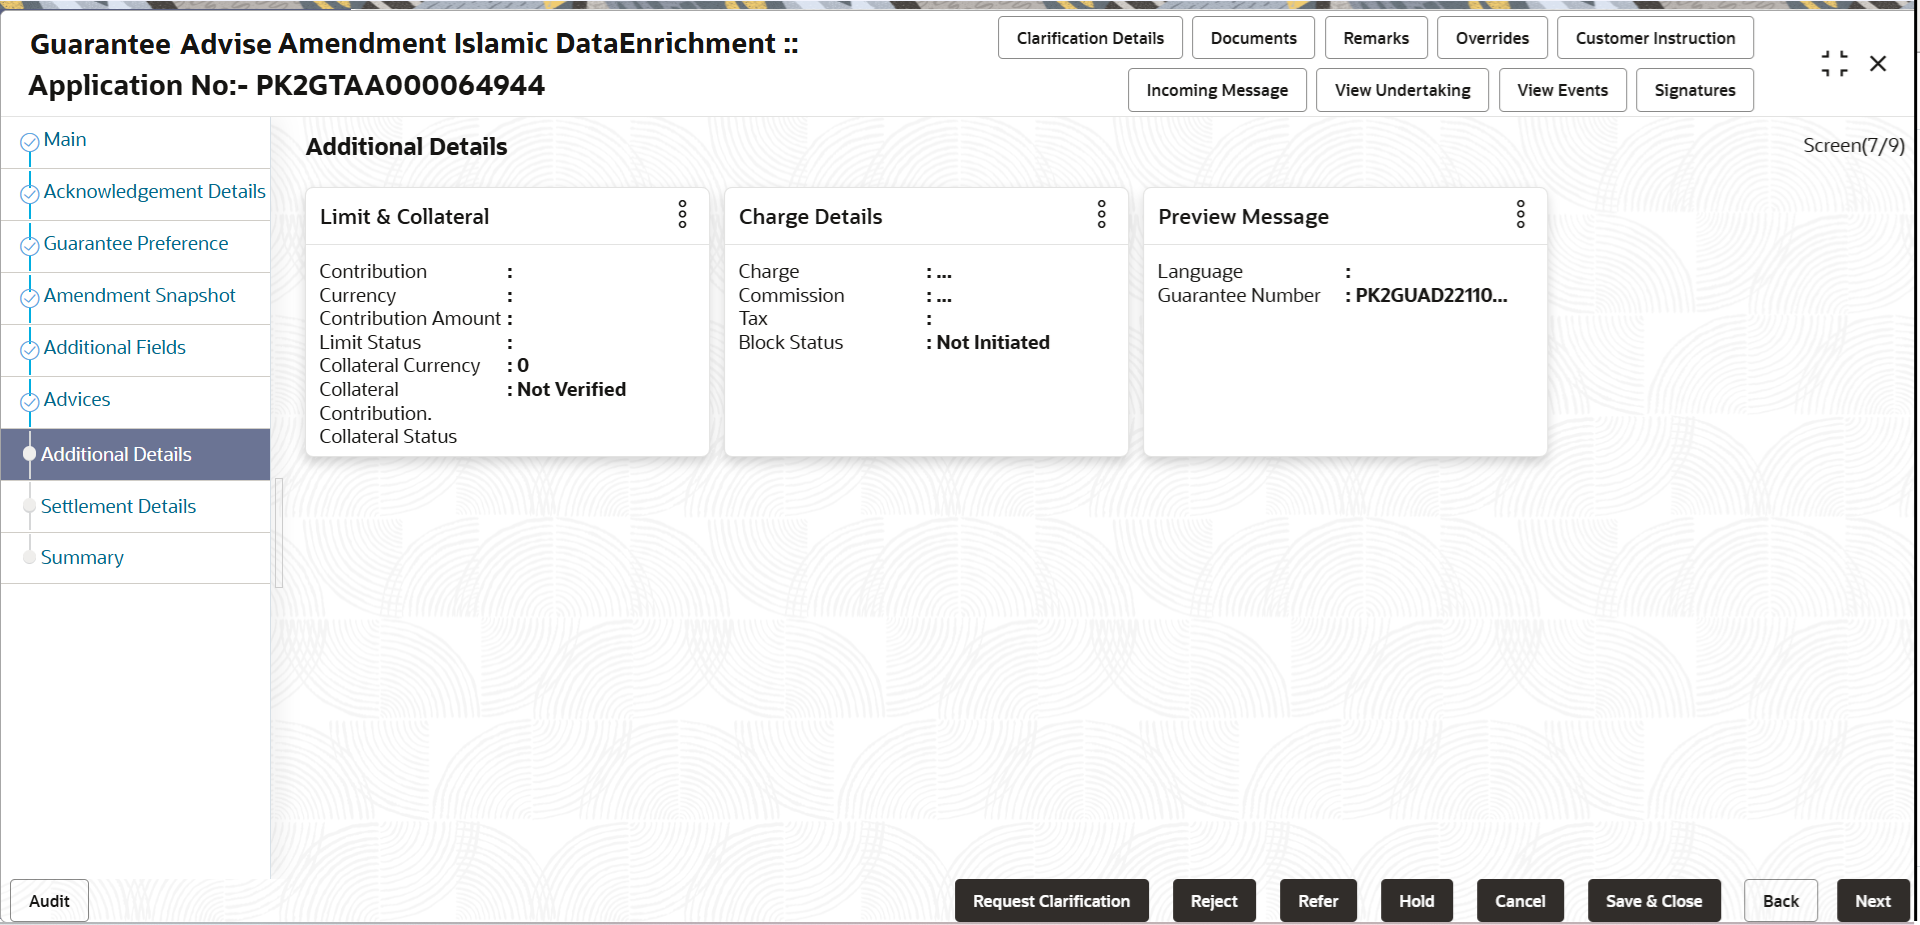Open Charge Details three-dot menu
This screenshot has width=1920, height=925.
pyautogui.click(x=1101, y=214)
